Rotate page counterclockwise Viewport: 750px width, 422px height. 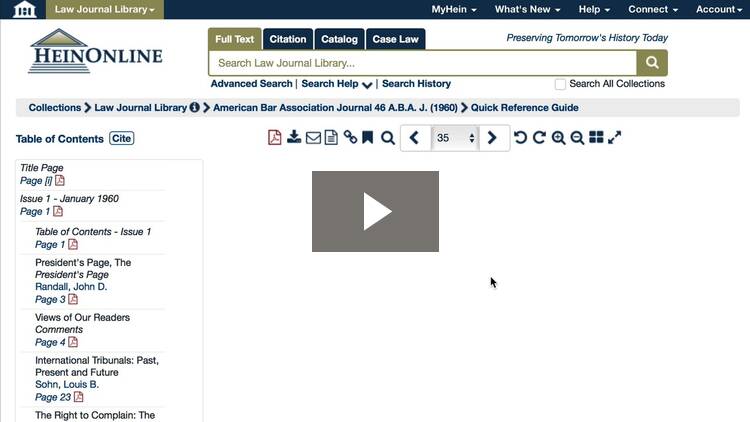click(520, 138)
